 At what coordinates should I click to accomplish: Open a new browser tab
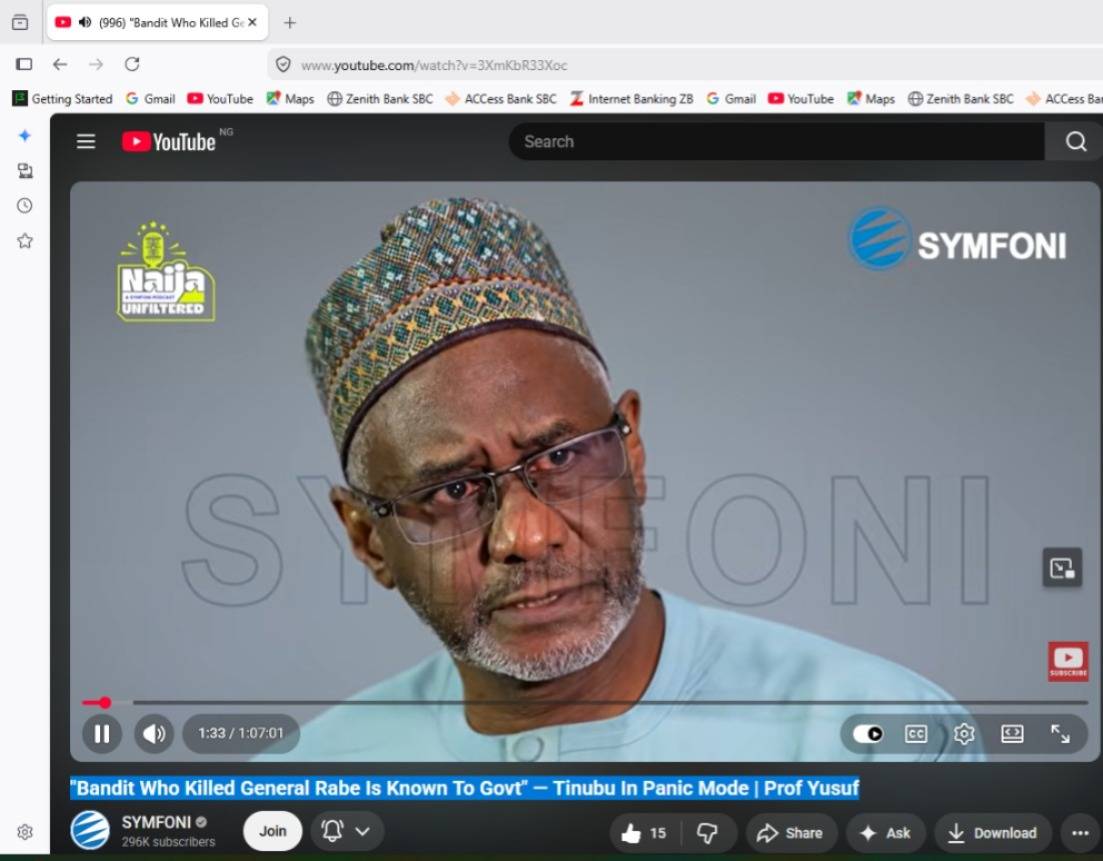290,23
